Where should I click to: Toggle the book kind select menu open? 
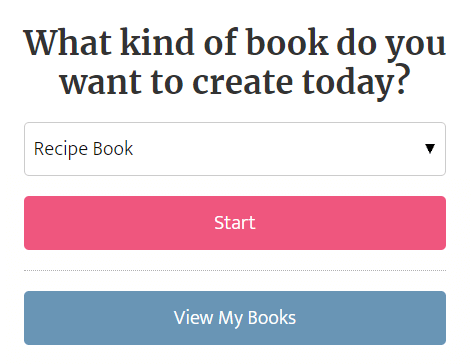point(235,149)
